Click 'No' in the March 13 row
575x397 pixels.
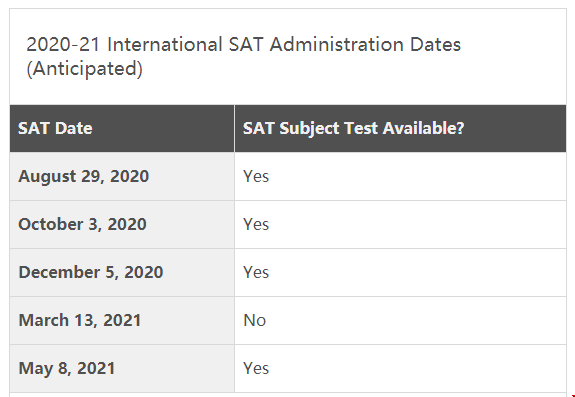click(x=254, y=320)
